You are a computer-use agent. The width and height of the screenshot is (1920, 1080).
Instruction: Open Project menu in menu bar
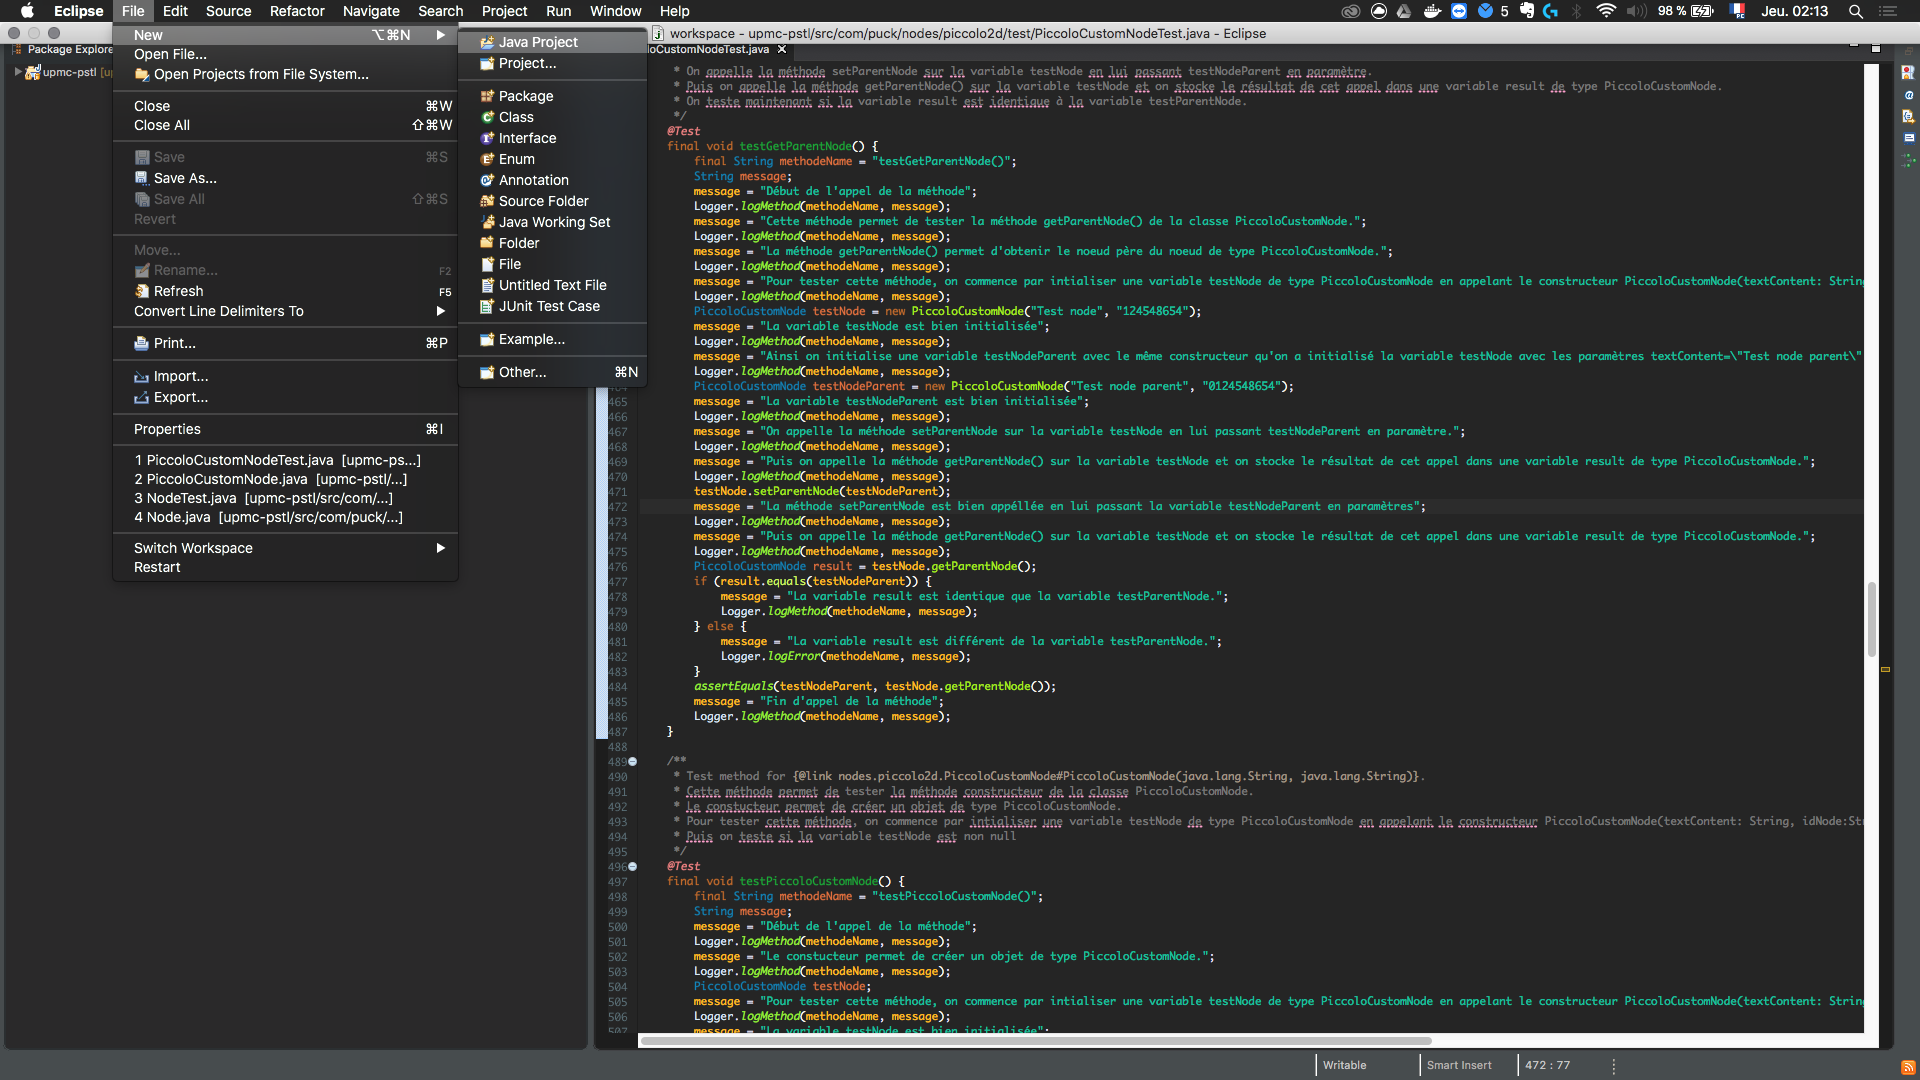pos(502,11)
